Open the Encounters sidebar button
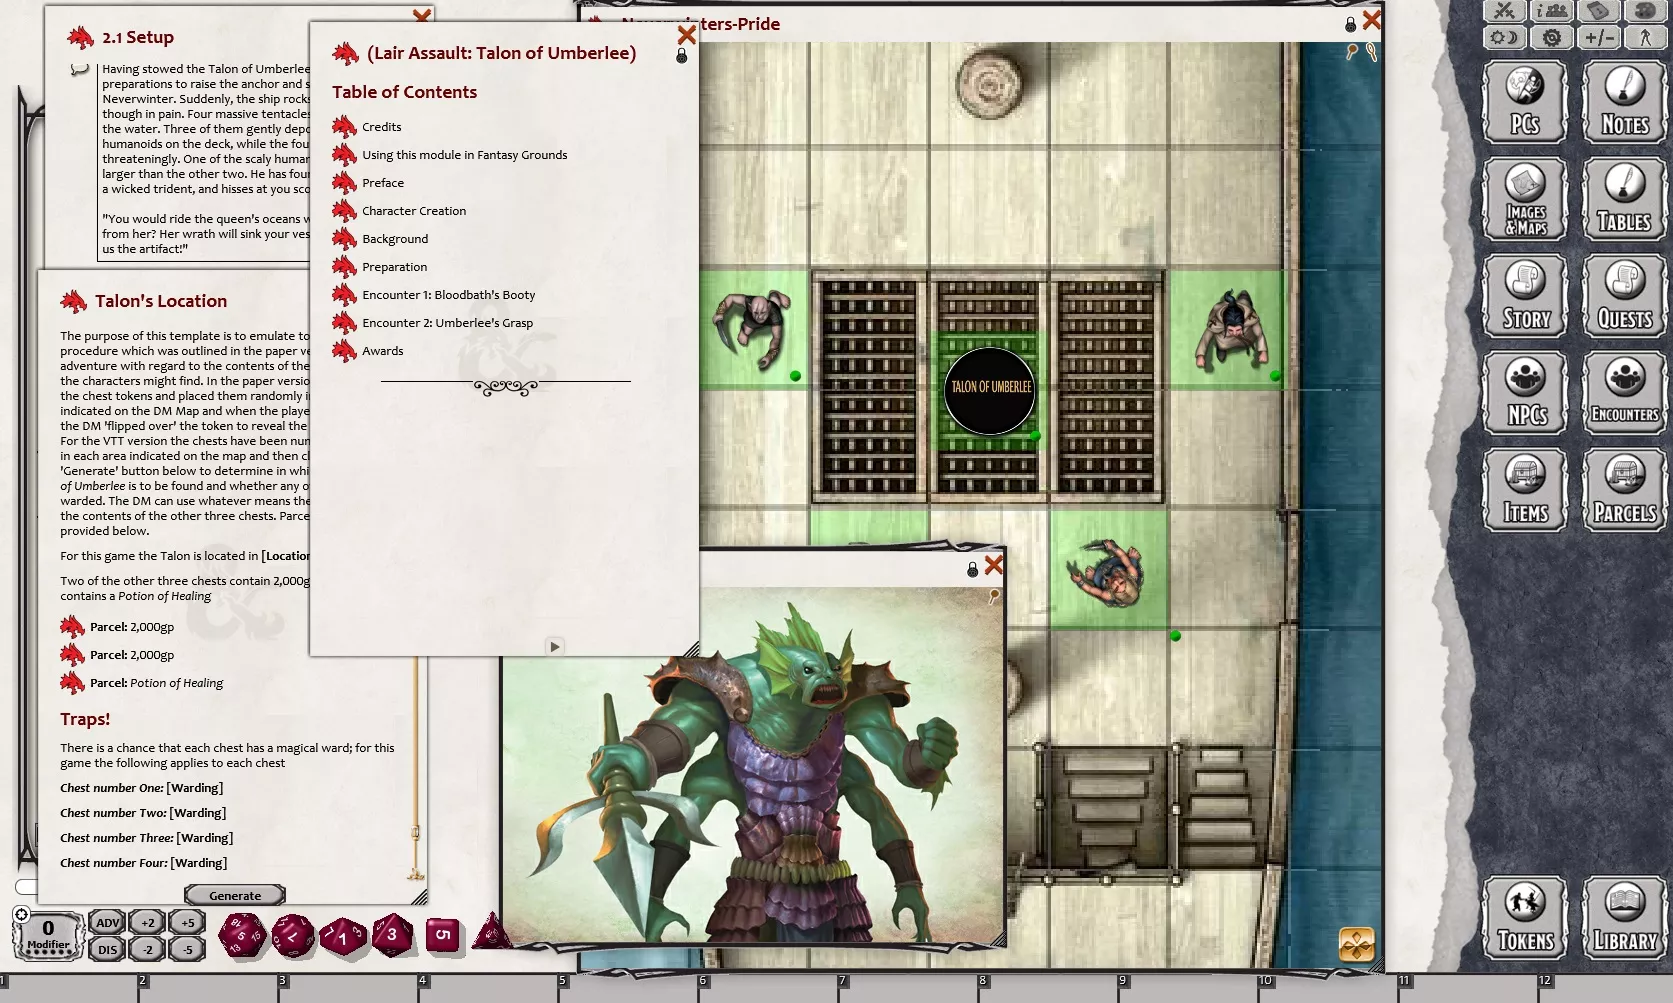The image size is (1673, 1003). [x=1624, y=392]
